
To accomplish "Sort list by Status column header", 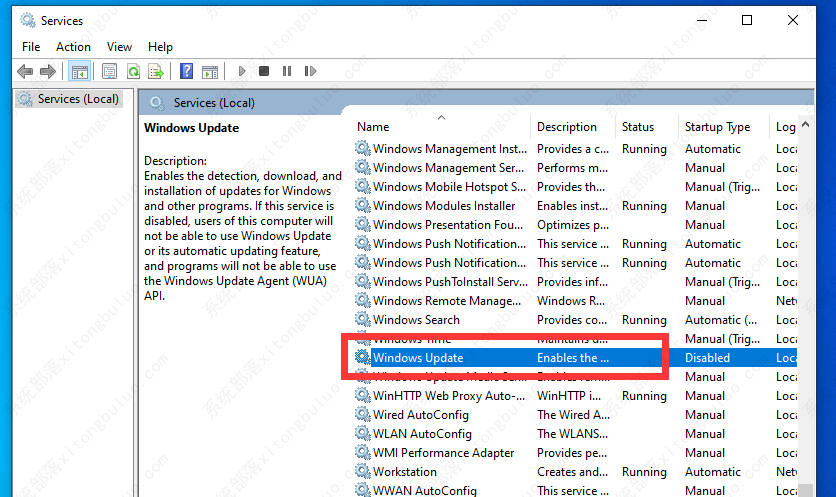I will point(638,127).
